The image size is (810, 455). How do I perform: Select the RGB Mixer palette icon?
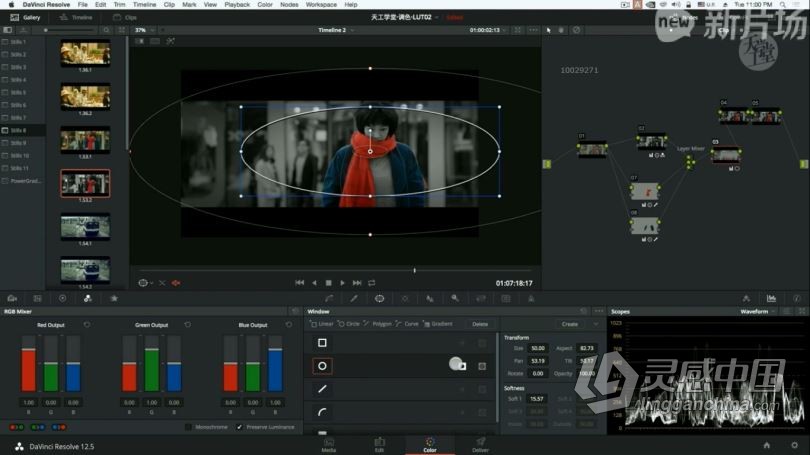[x=88, y=299]
